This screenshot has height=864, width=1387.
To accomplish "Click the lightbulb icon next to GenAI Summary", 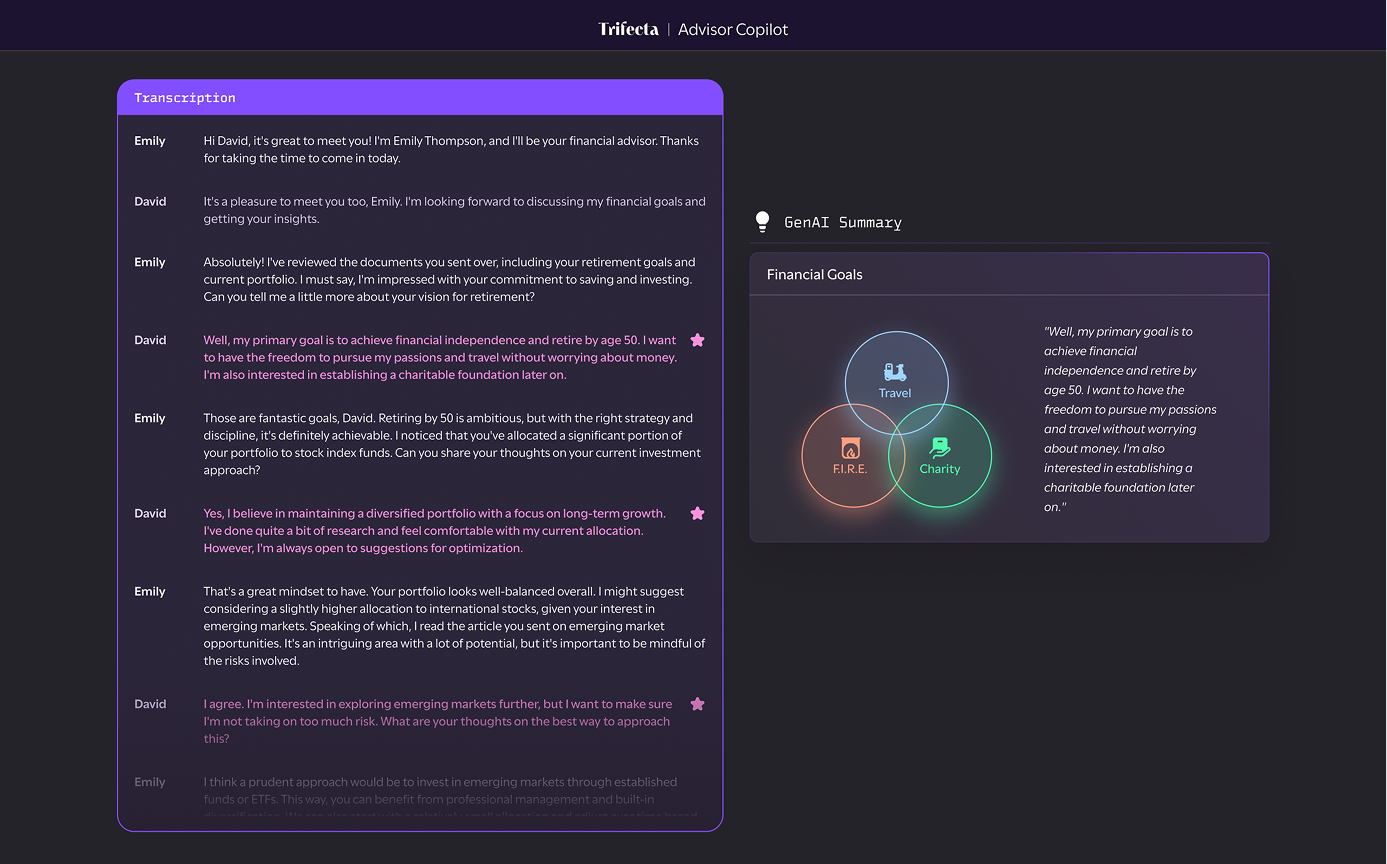I will 763,222.
